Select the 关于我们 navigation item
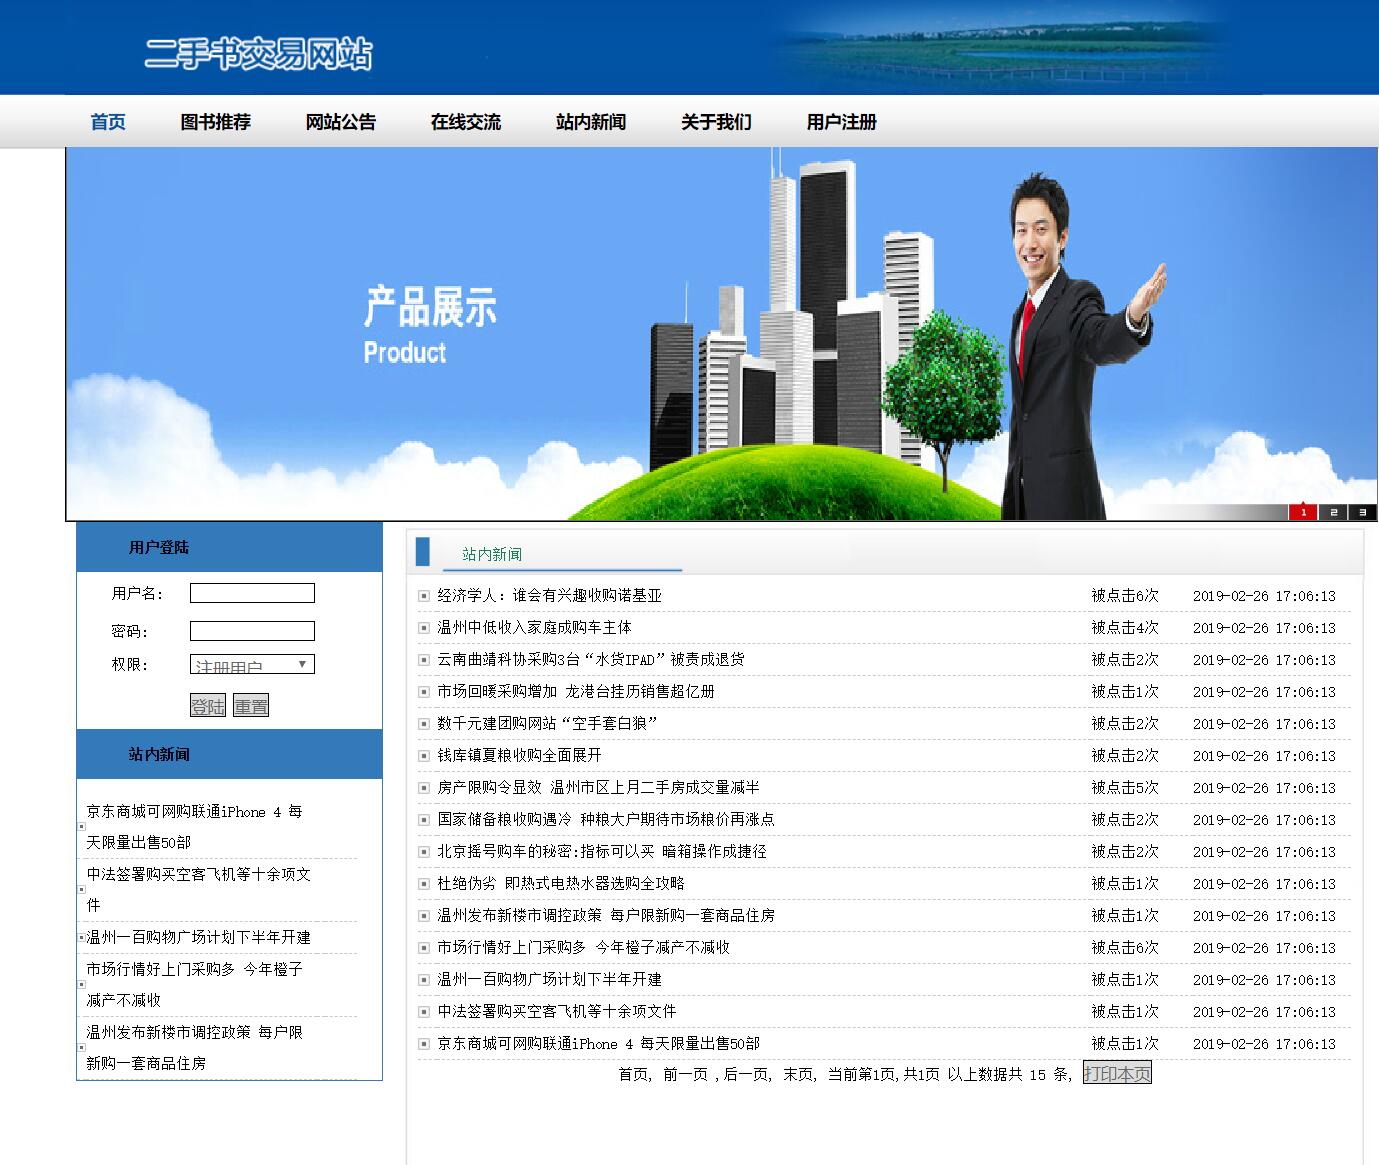This screenshot has height=1165, width=1379. 716,122
